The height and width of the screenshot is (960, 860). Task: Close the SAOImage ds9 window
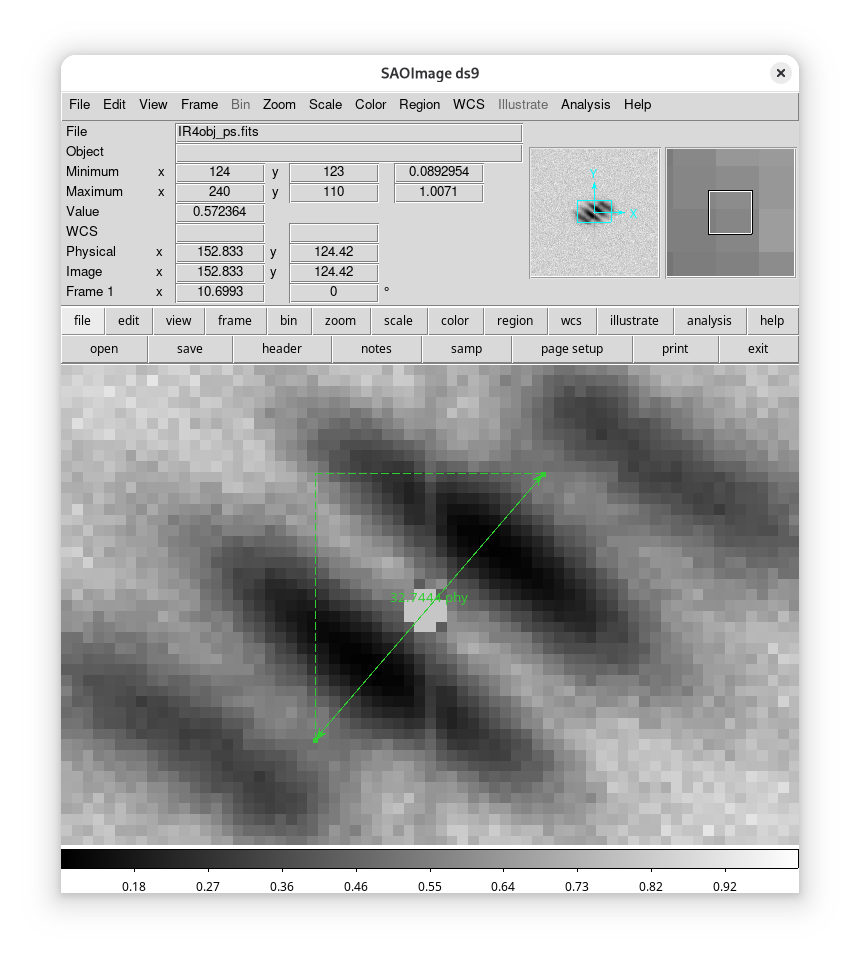781,73
